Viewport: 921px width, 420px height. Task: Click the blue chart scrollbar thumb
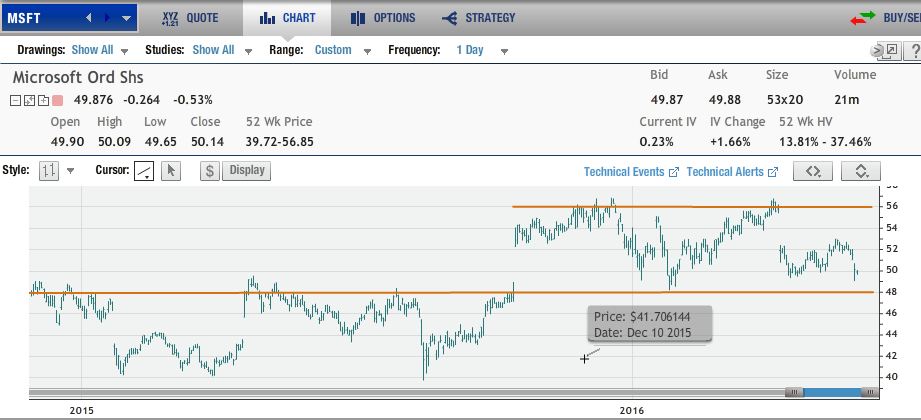tap(832, 392)
